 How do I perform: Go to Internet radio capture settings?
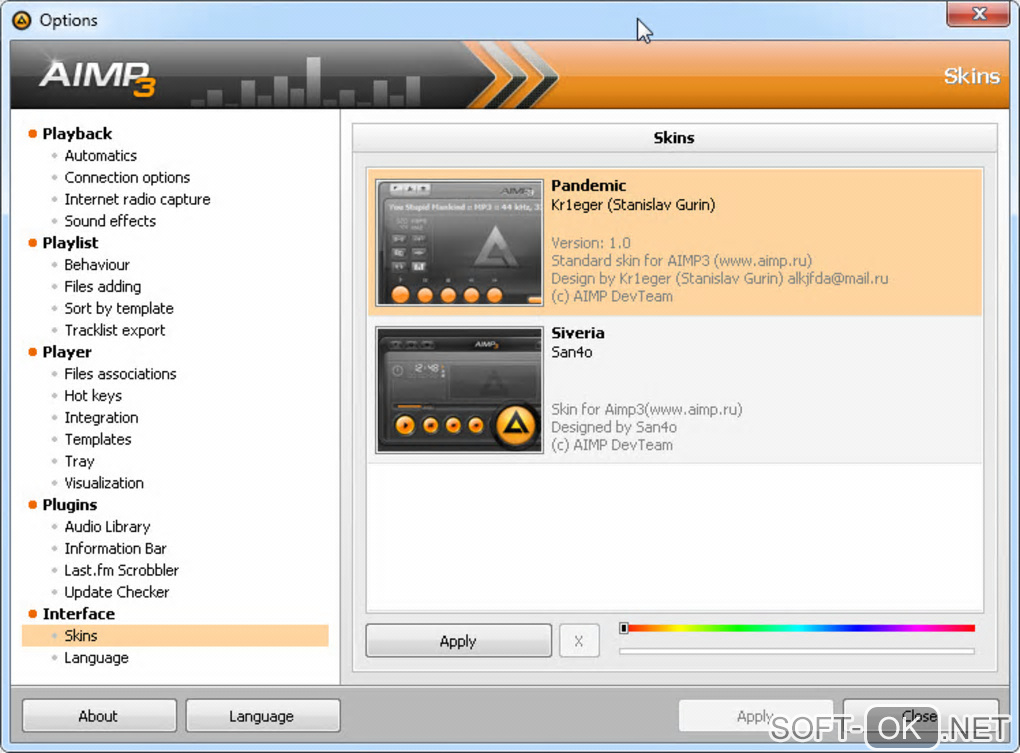point(137,200)
